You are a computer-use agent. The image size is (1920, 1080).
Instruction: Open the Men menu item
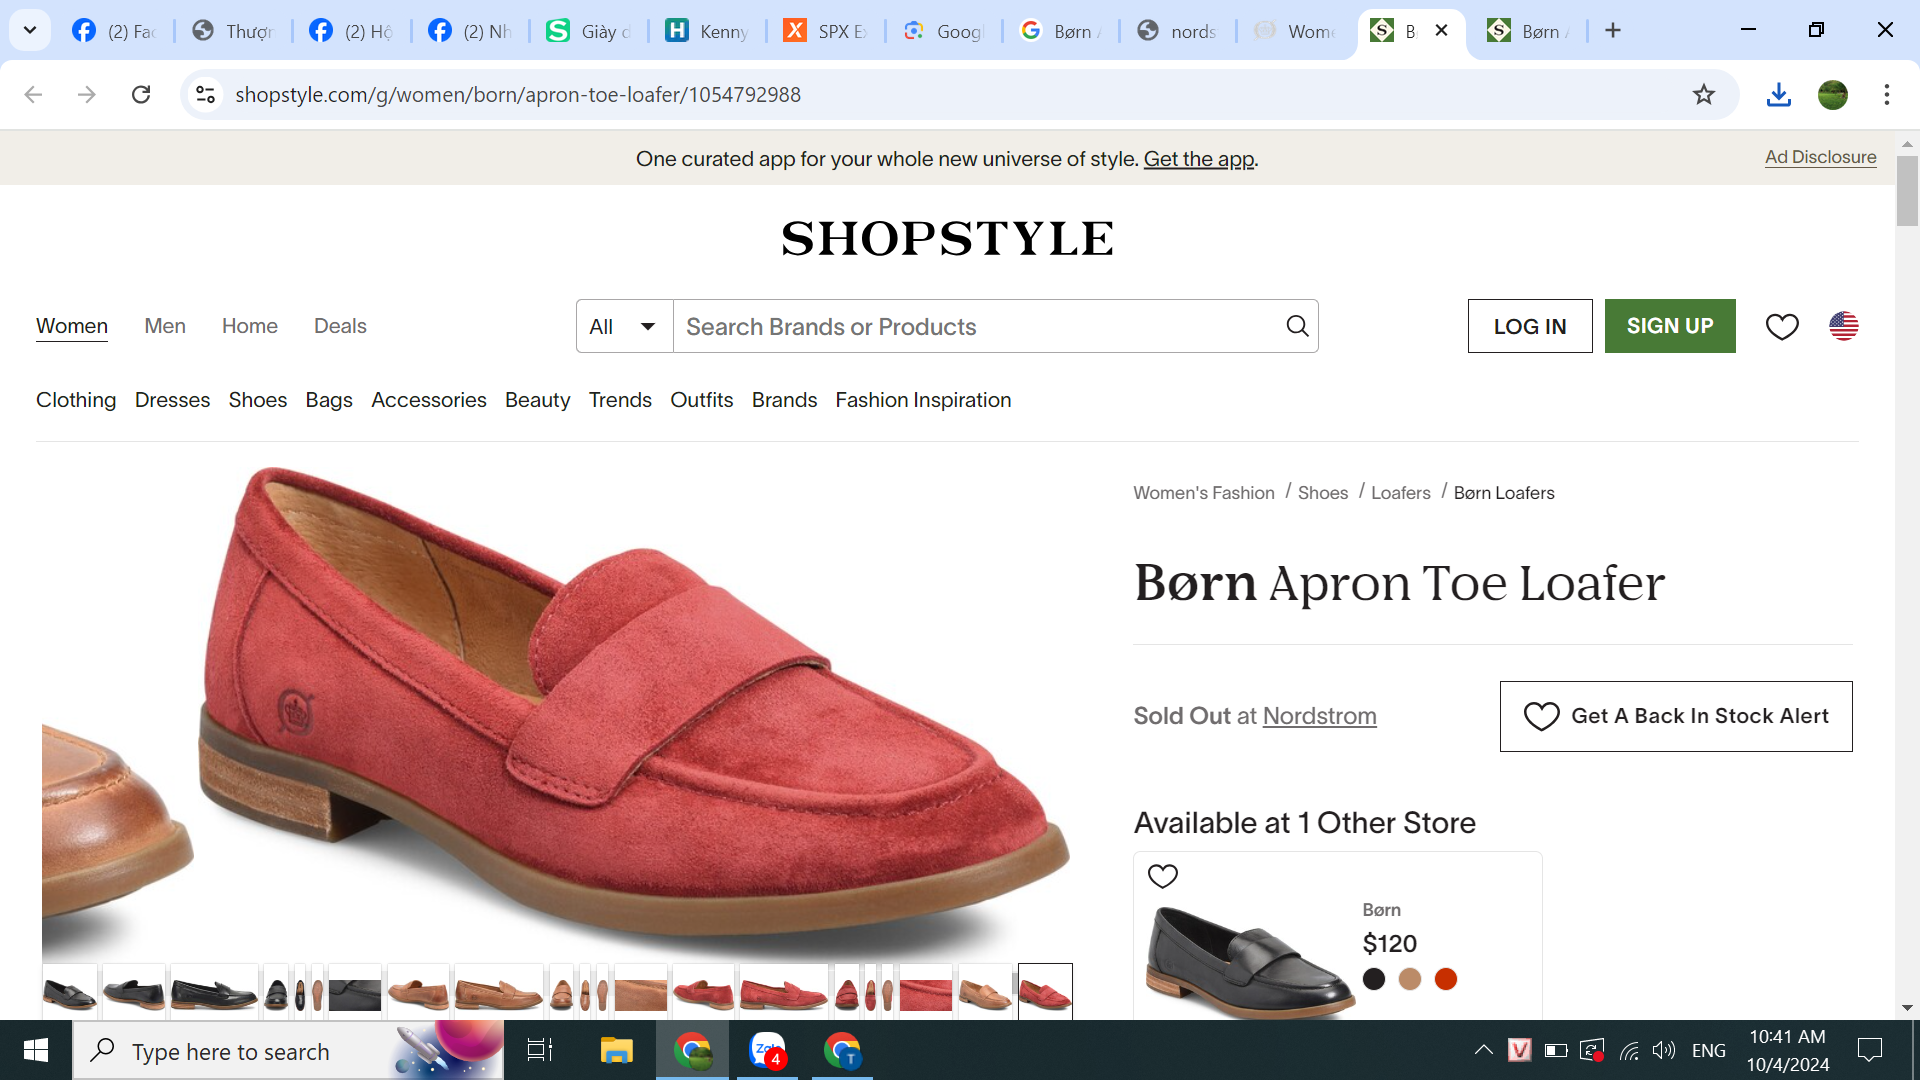click(x=165, y=326)
